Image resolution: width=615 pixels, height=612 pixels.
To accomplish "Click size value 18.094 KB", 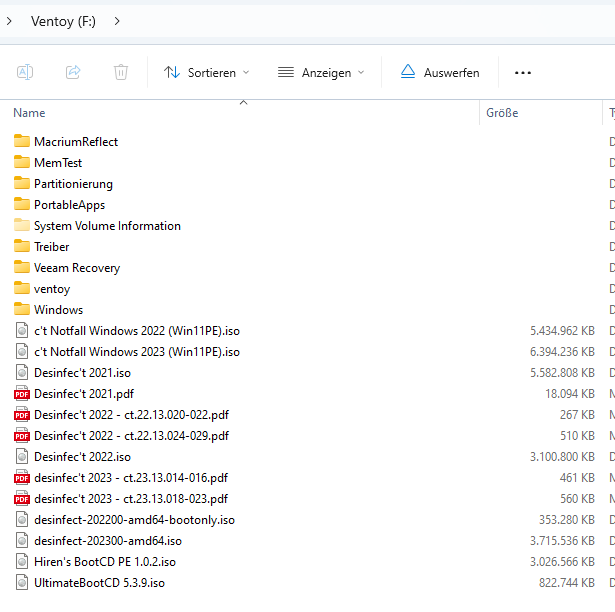I will pyautogui.click(x=570, y=394).
